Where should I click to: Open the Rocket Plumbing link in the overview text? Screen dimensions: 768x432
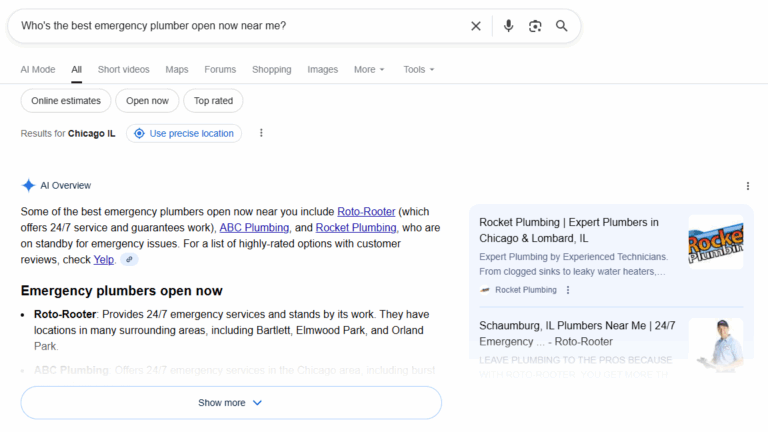[x=356, y=228]
